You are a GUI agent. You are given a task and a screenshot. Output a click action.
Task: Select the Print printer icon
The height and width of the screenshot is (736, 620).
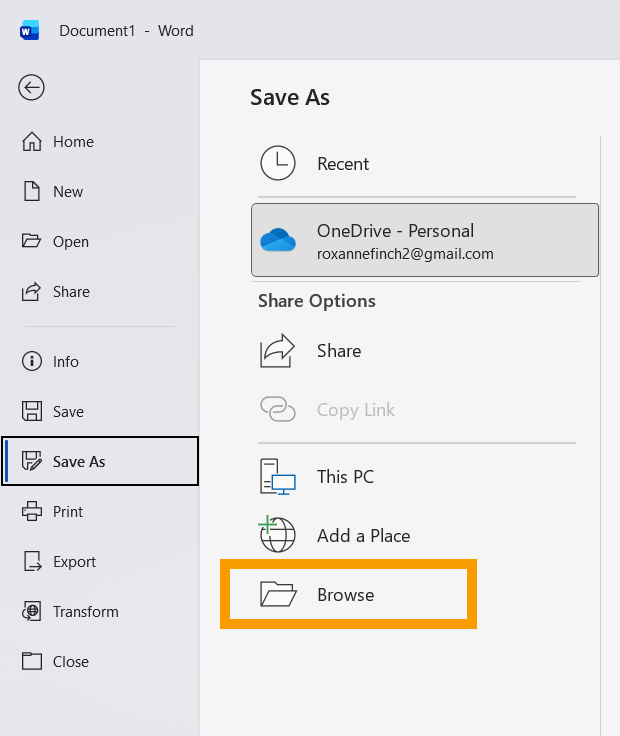point(32,512)
